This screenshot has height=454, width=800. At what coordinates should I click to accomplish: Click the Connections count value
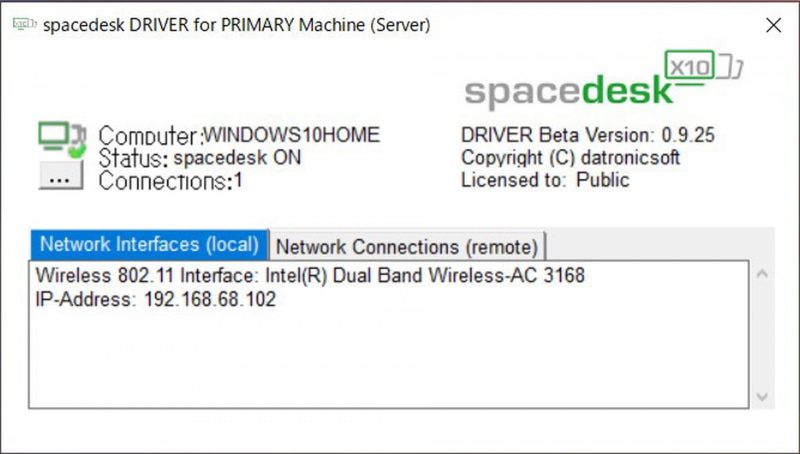coord(238,182)
